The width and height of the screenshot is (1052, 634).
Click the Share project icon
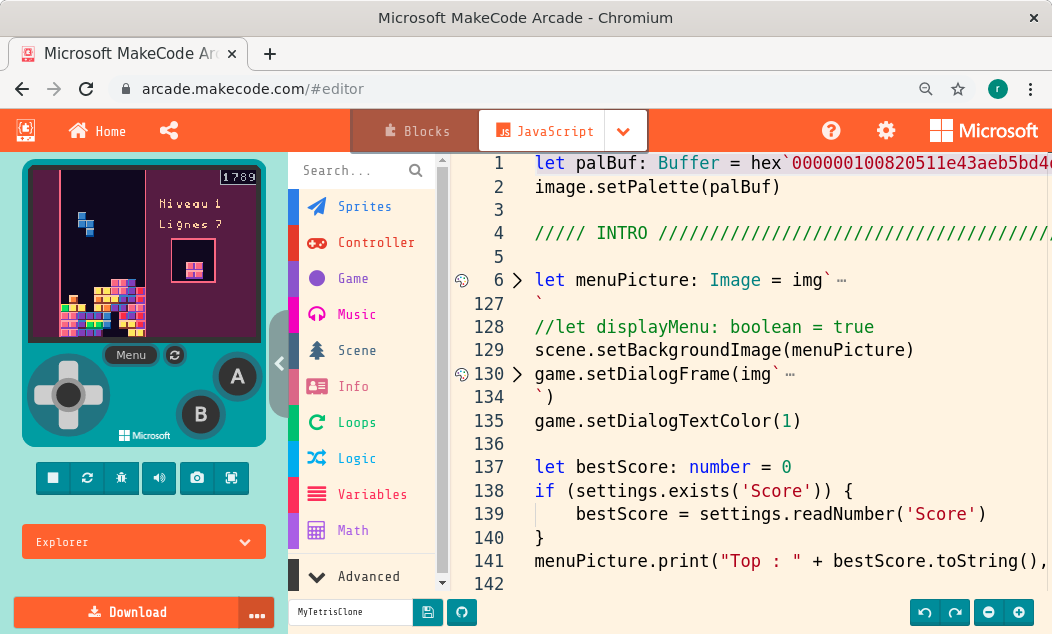tap(169, 131)
